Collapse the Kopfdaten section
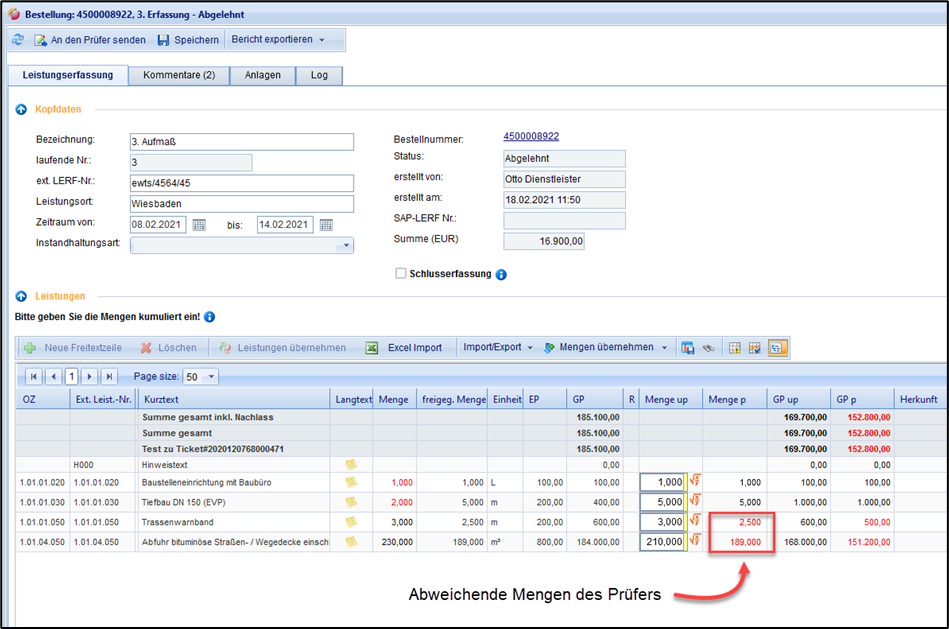Image resolution: width=949 pixels, height=629 pixels. (x=21, y=109)
